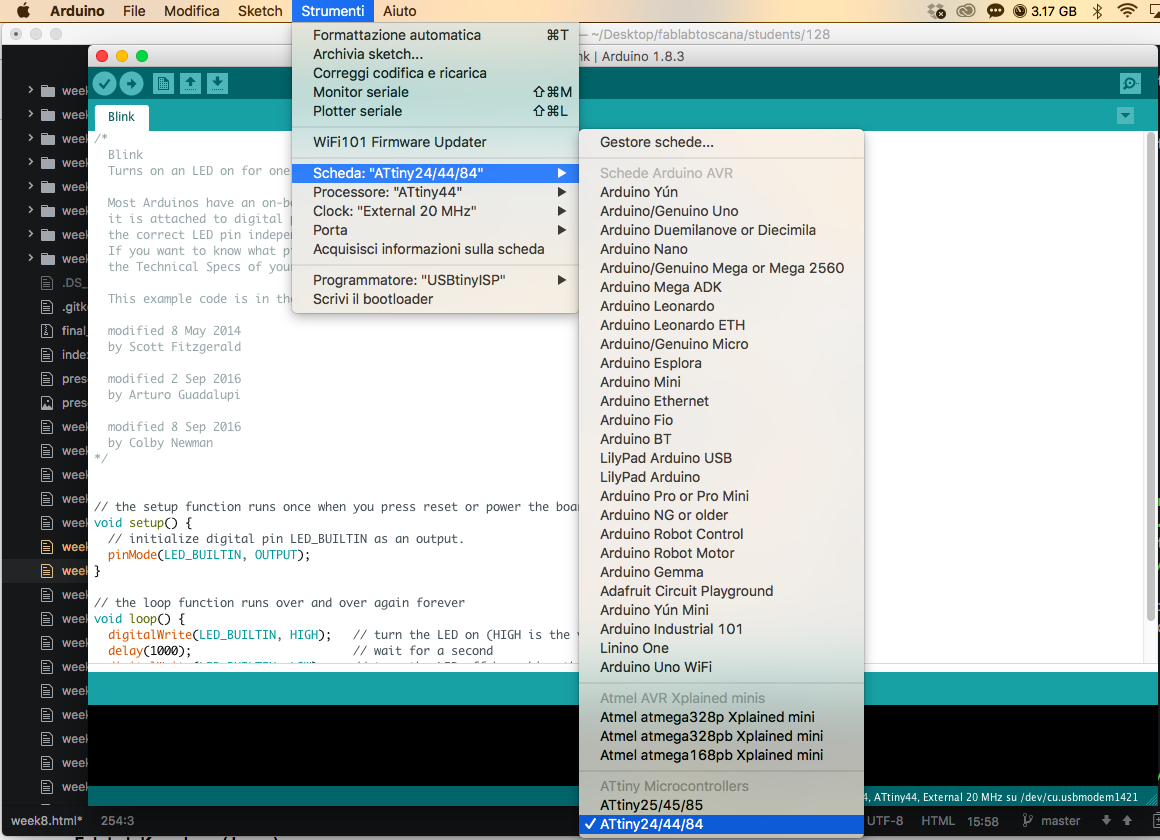Open the Apple menu
Image resolution: width=1160 pixels, height=840 pixels.
pyautogui.click(x=23, y=10)
